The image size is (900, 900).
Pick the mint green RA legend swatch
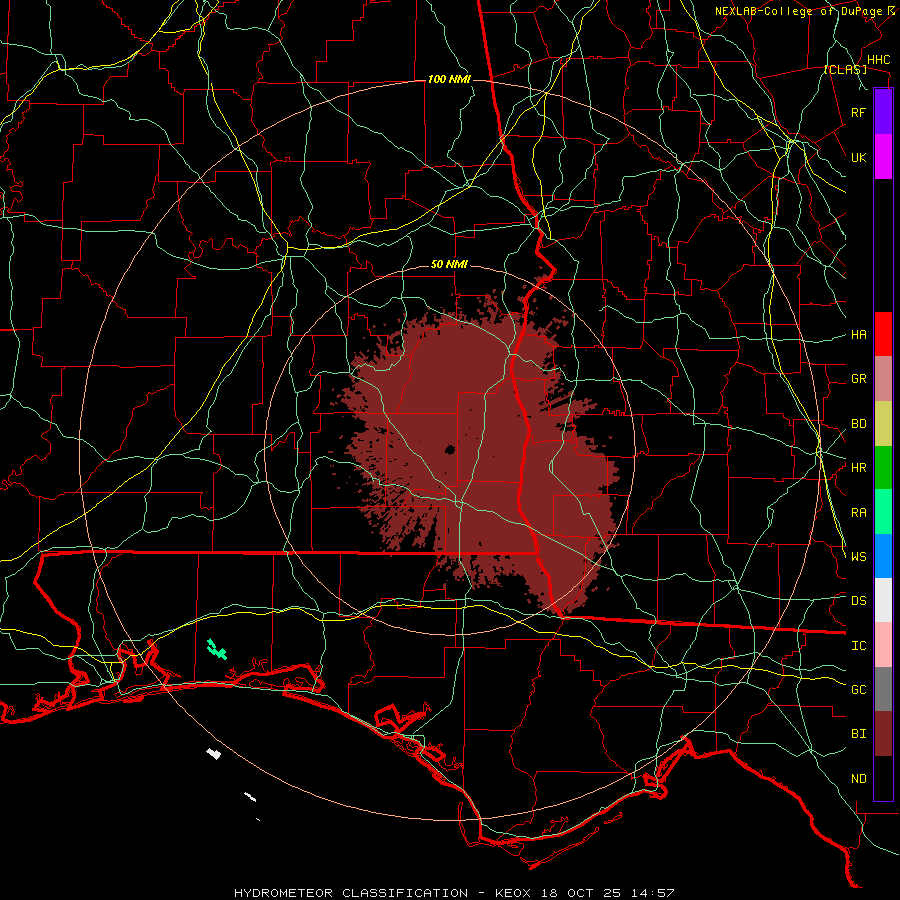(883, 512)
